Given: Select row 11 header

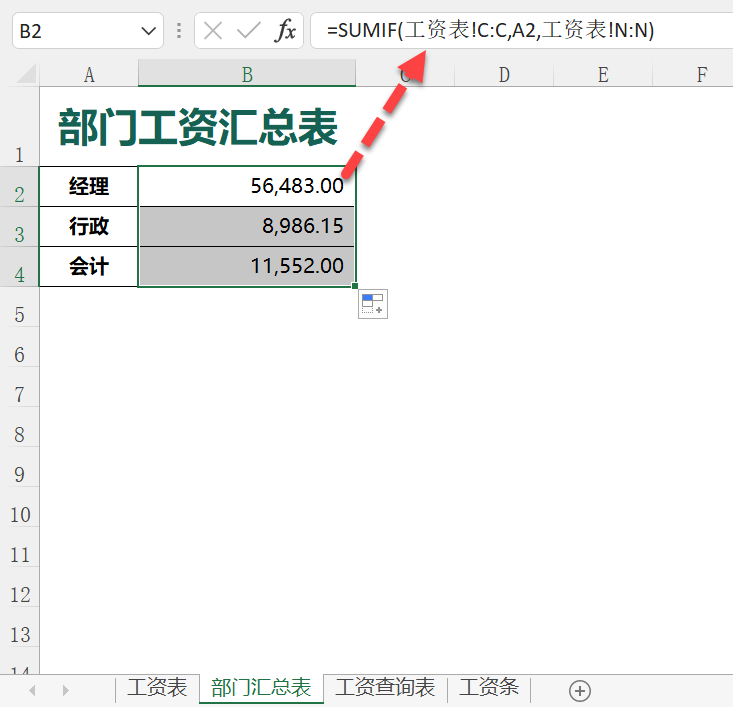Looking at the screenshot, I should [x=19, y=547].
